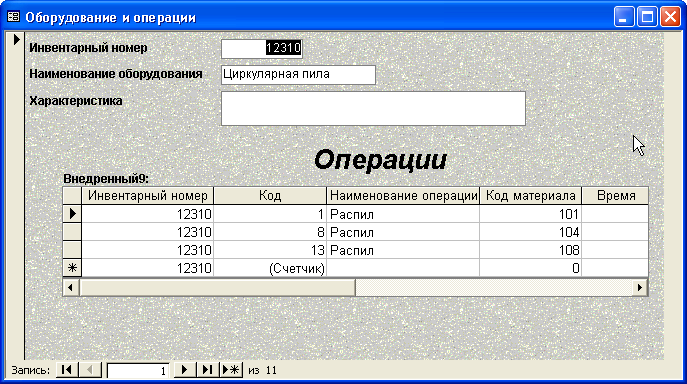Click the (Счетчик) cell in new row
The image size is (687, 384).
coord(270,268)
